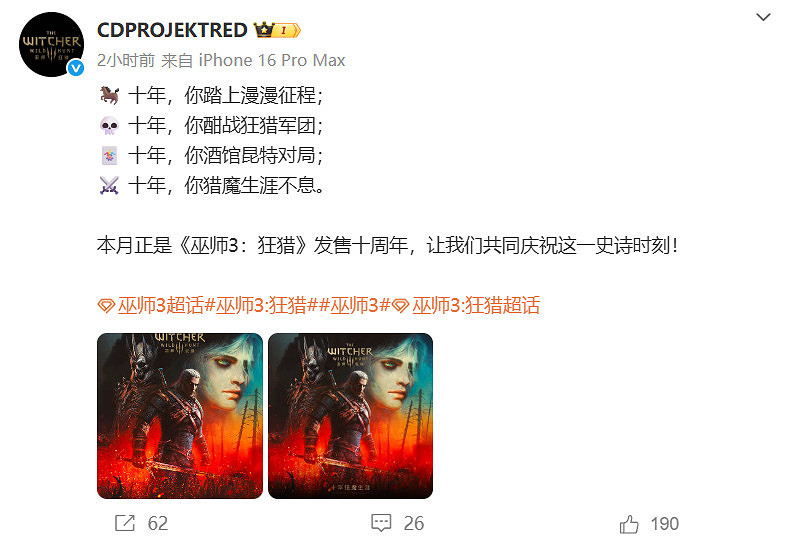
Task: Open comments via the speech bubble icon
Action: [x=381, y=523]
